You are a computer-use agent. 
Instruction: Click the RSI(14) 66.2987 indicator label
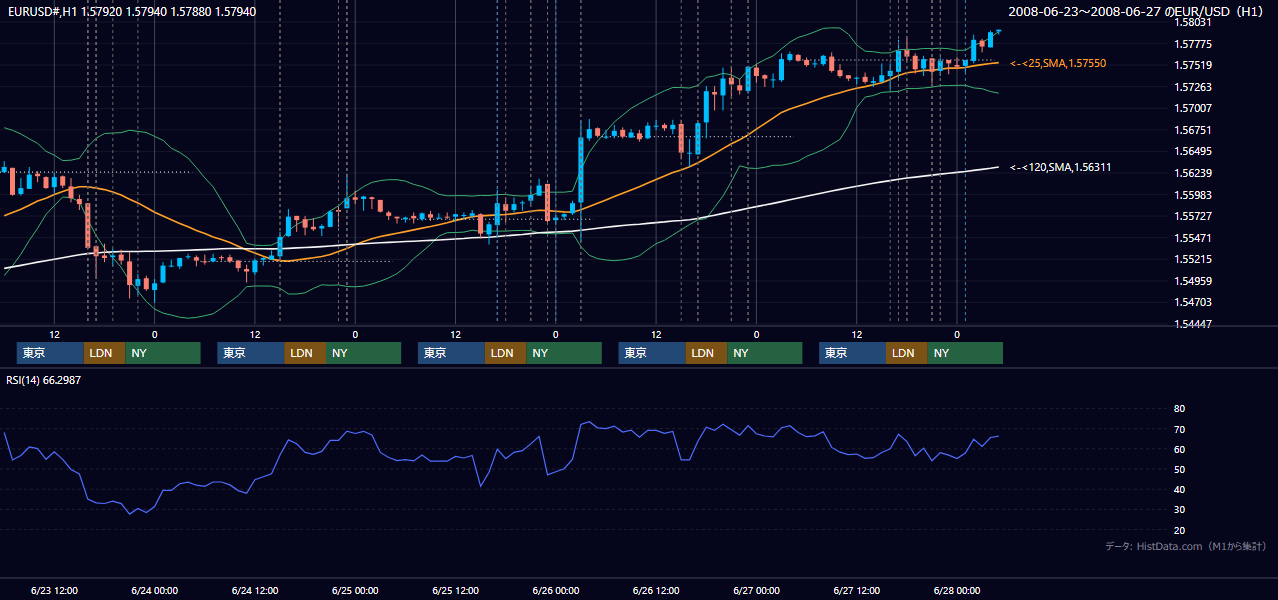43,381
